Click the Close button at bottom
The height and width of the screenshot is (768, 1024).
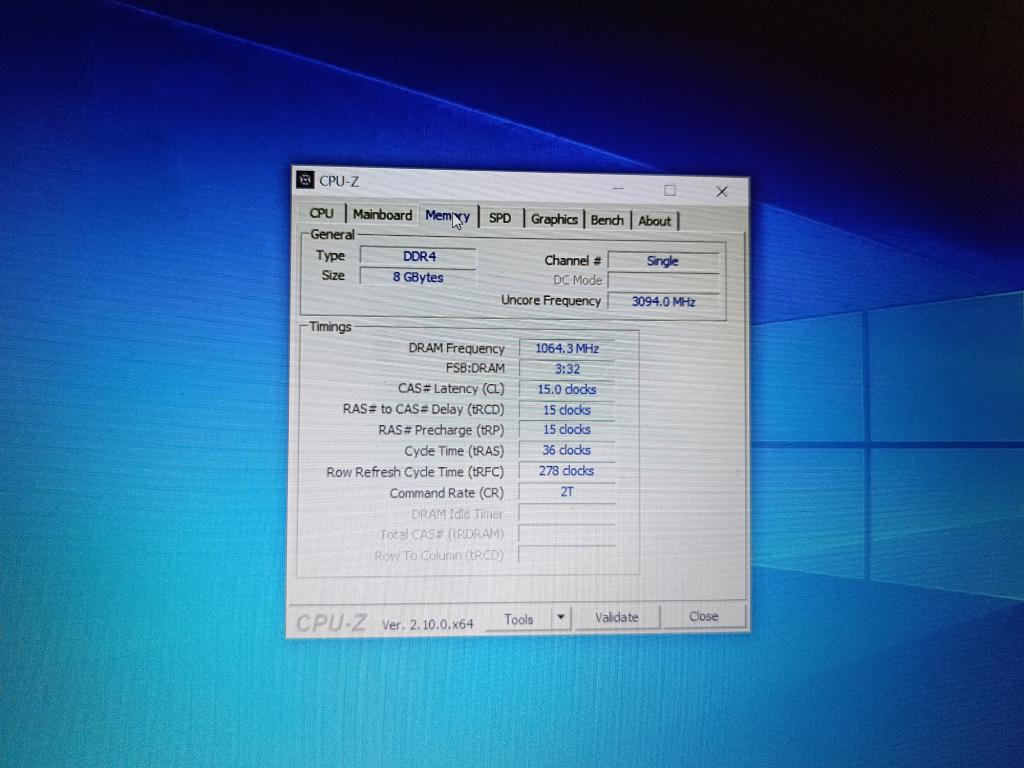click(703, 616)
